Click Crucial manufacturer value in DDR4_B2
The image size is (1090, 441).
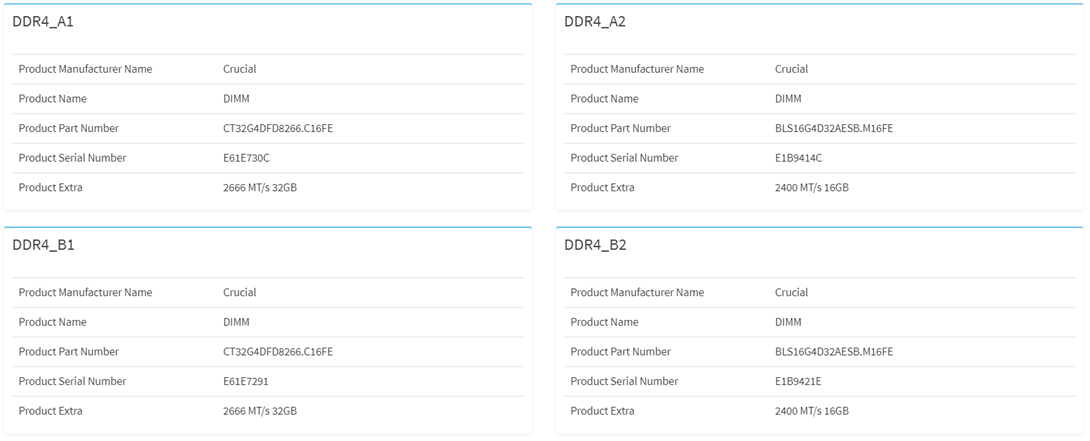792,292
